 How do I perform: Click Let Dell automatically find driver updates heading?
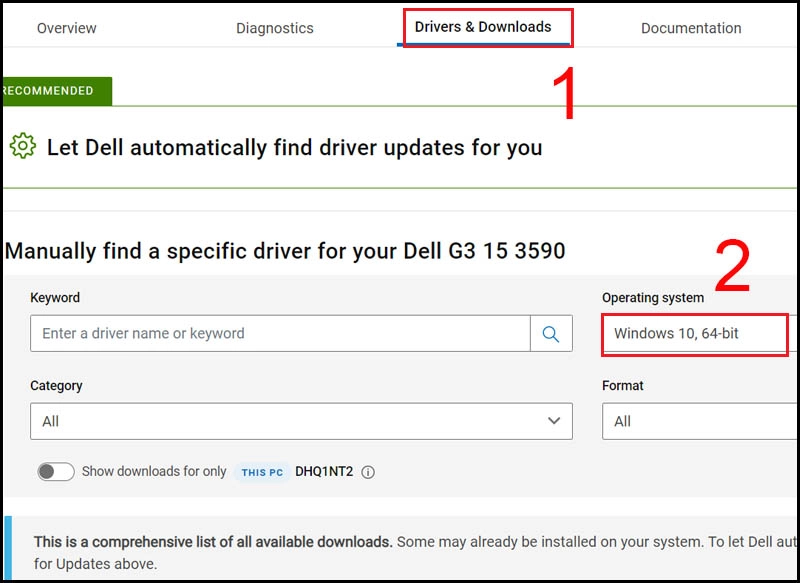point(294,147)
